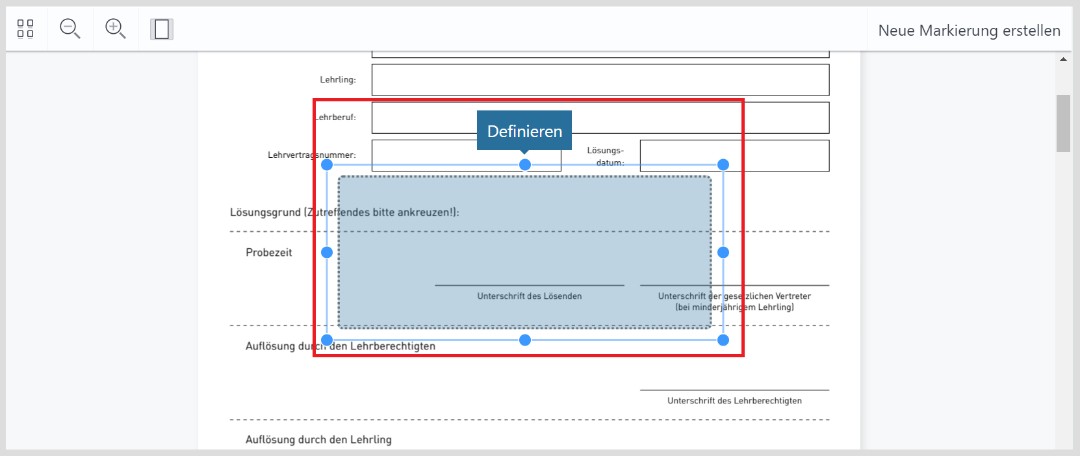Grab the top-right selection handle

tap(723, 165)
